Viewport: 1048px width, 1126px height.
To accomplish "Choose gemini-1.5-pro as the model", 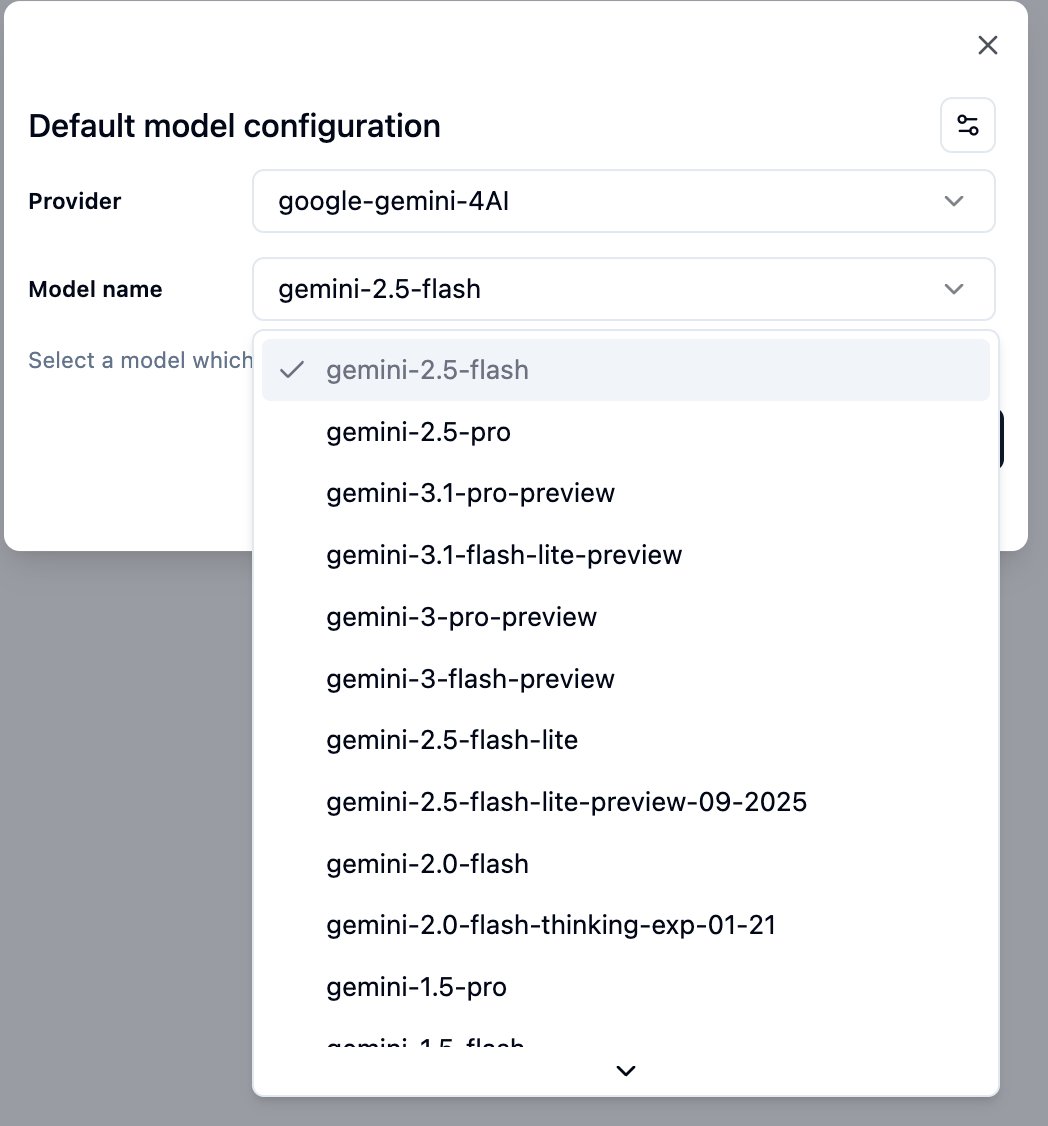I will pyautogui.click(x=416, y=986).
